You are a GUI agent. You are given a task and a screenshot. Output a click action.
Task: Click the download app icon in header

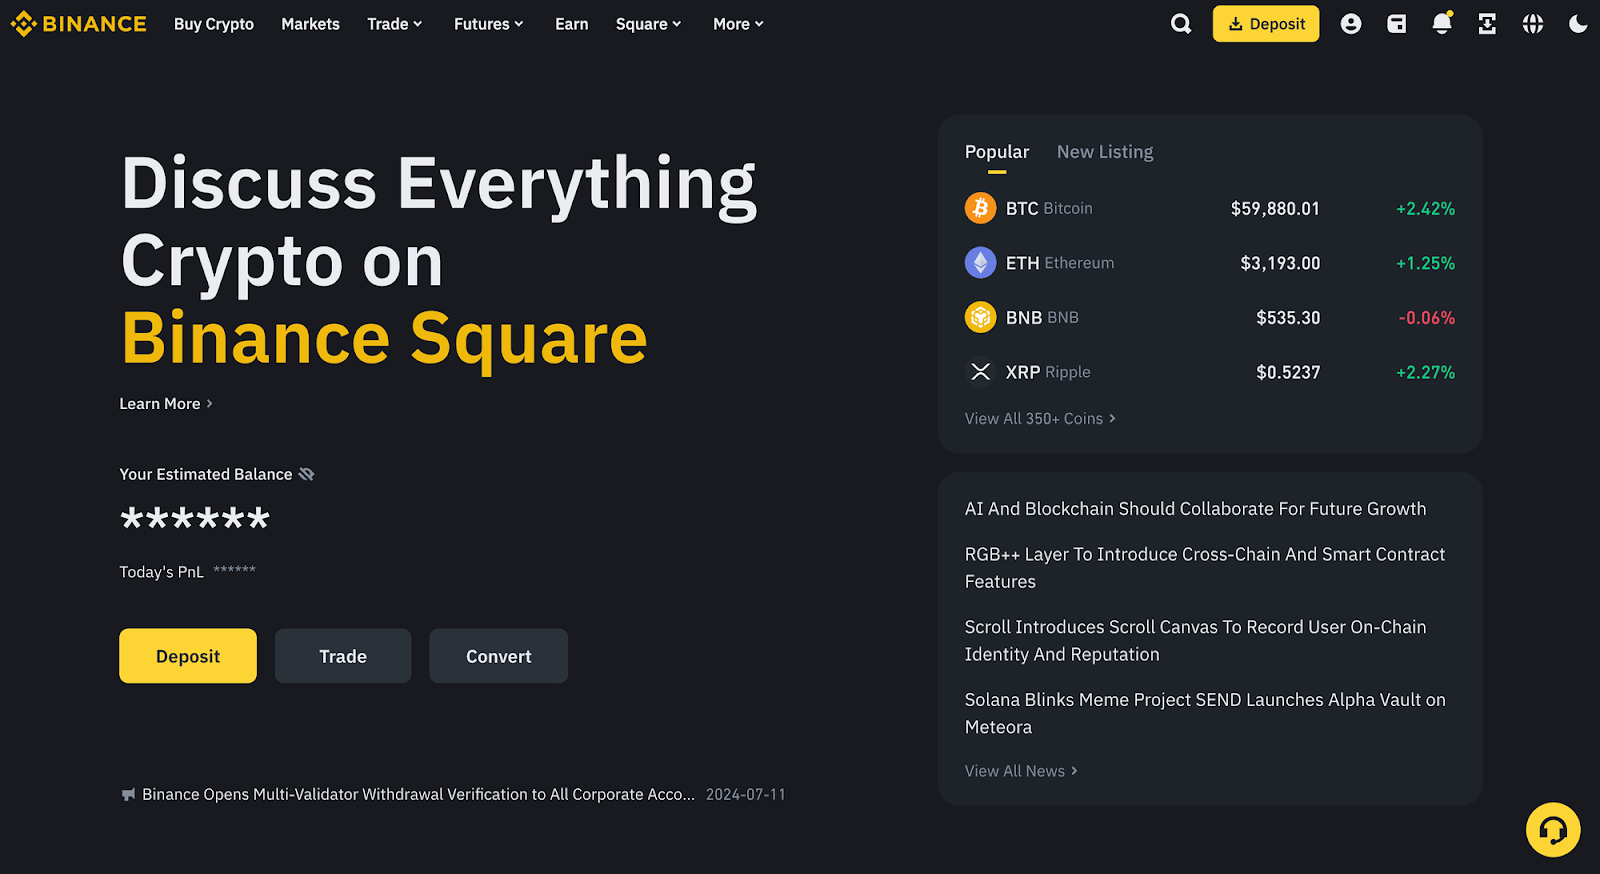[1487, 24]
